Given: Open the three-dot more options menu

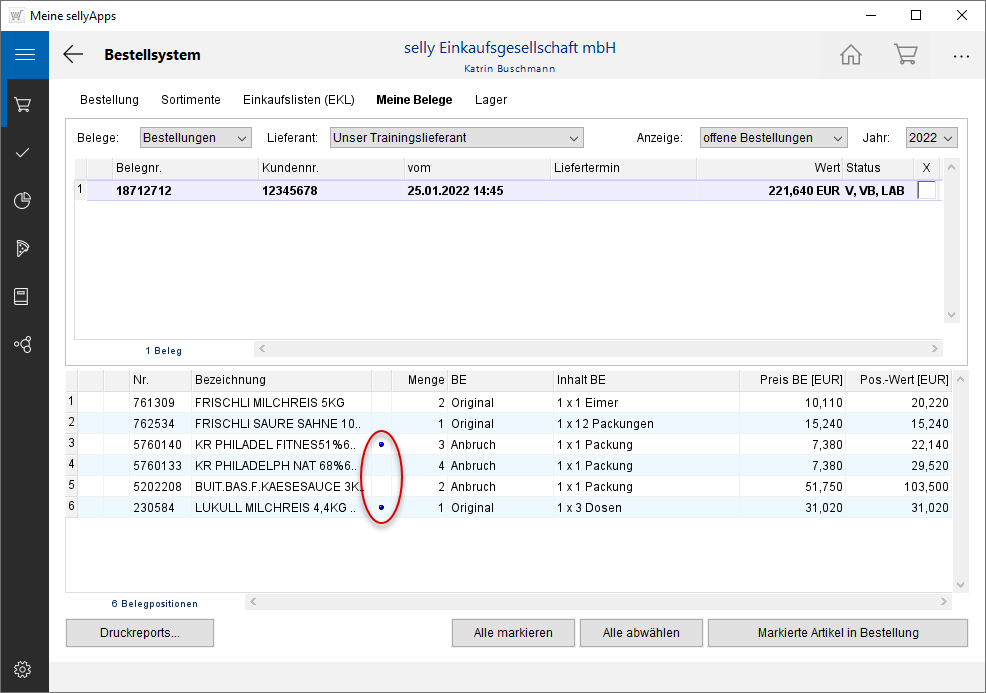Looking at the screenshot, I should click(x=961, y=56).
